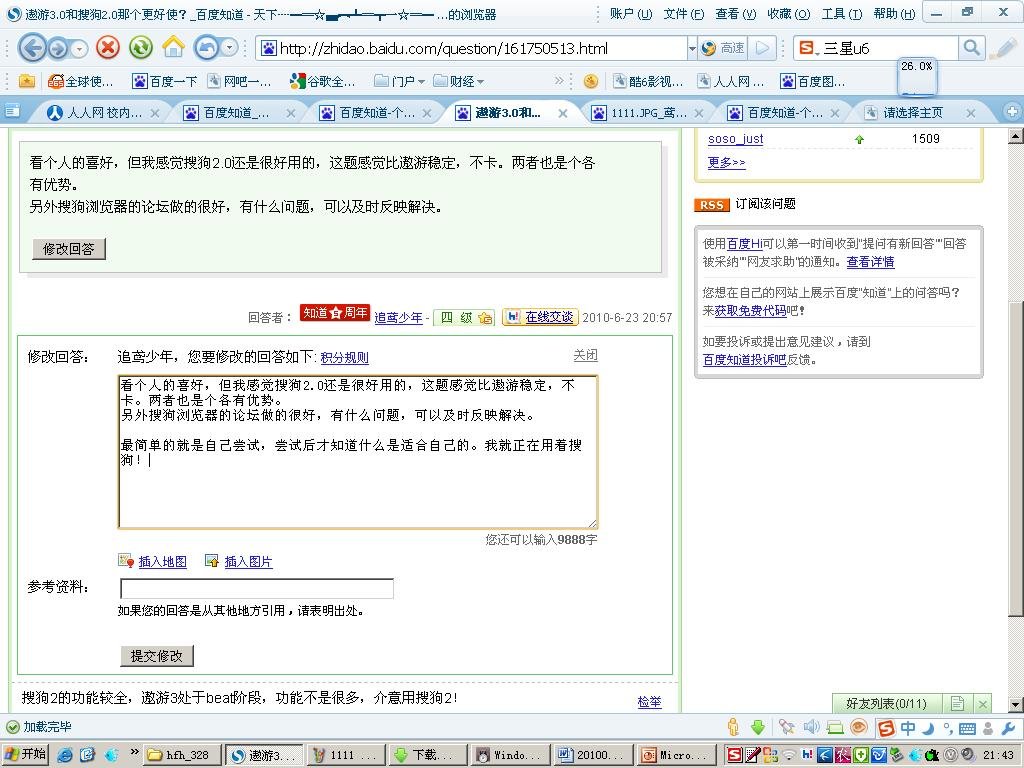Image resolution: width=1024 pixels, height=768 pixels.
Task: Go to the home page icon
Action: 173,48
